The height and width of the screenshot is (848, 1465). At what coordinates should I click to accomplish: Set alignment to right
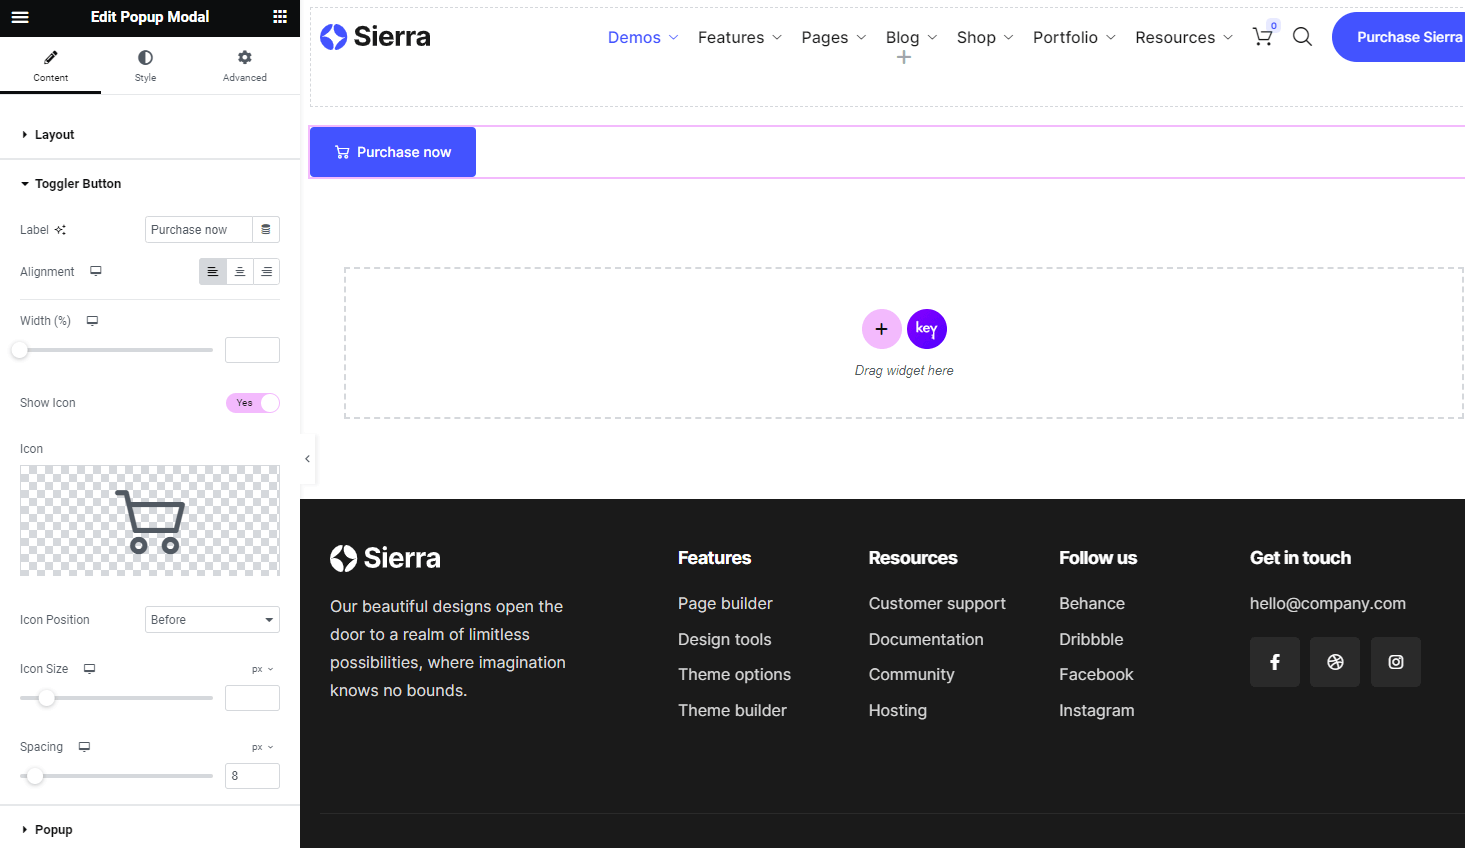(x=267, y=272)
